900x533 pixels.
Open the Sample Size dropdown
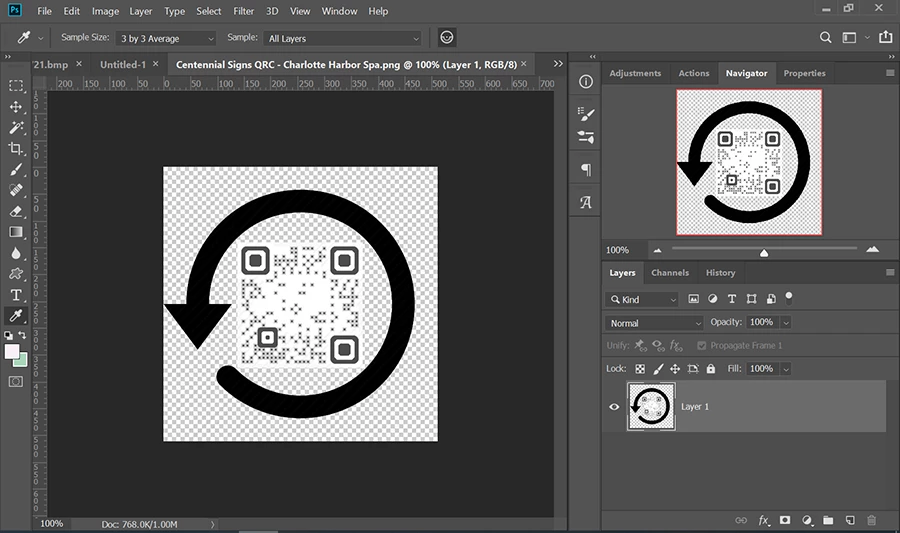pos(166,38)
